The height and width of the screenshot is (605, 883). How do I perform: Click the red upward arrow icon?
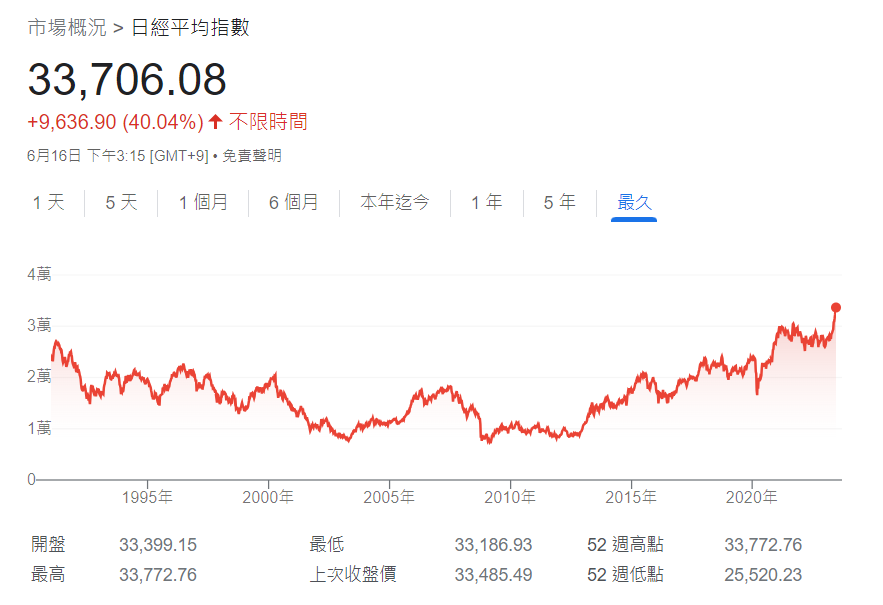point(216,121)
